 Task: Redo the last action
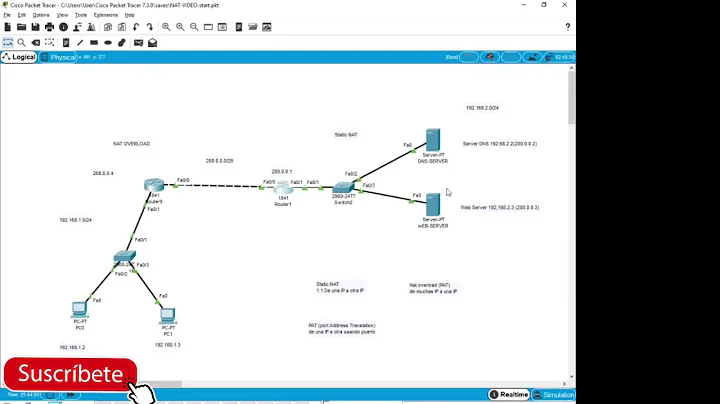click(150, 27)
